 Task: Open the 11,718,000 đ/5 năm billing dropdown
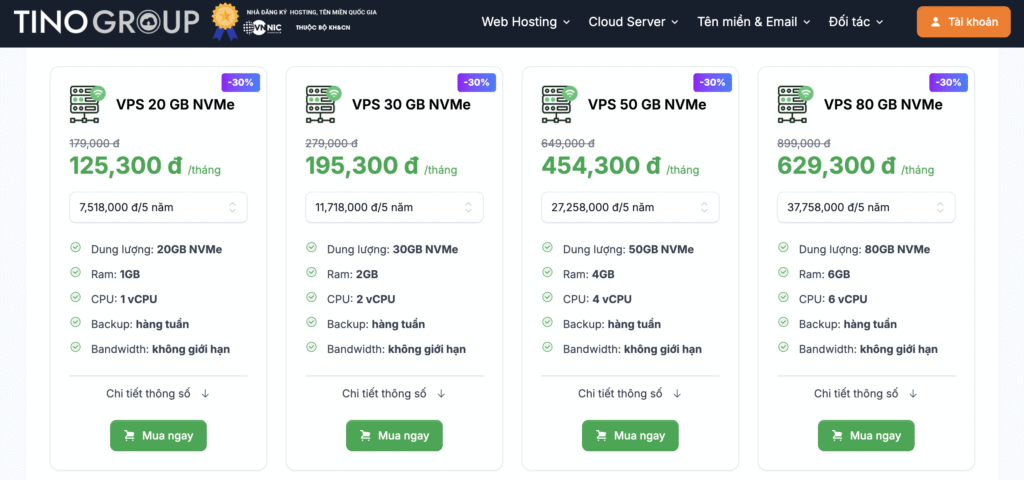pyautogui.click(x=394, y=207)
